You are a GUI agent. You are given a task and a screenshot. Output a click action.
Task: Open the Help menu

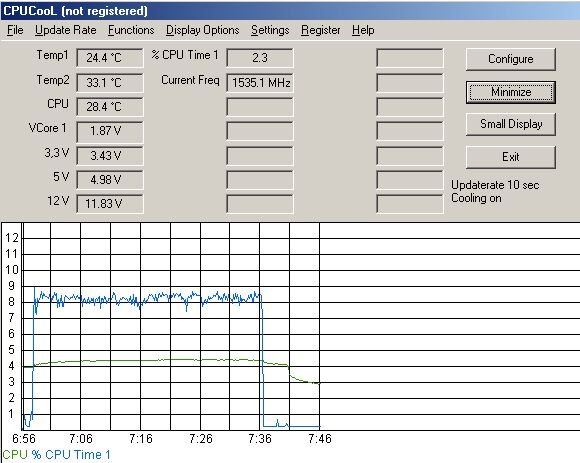click(x=363, y=30)
